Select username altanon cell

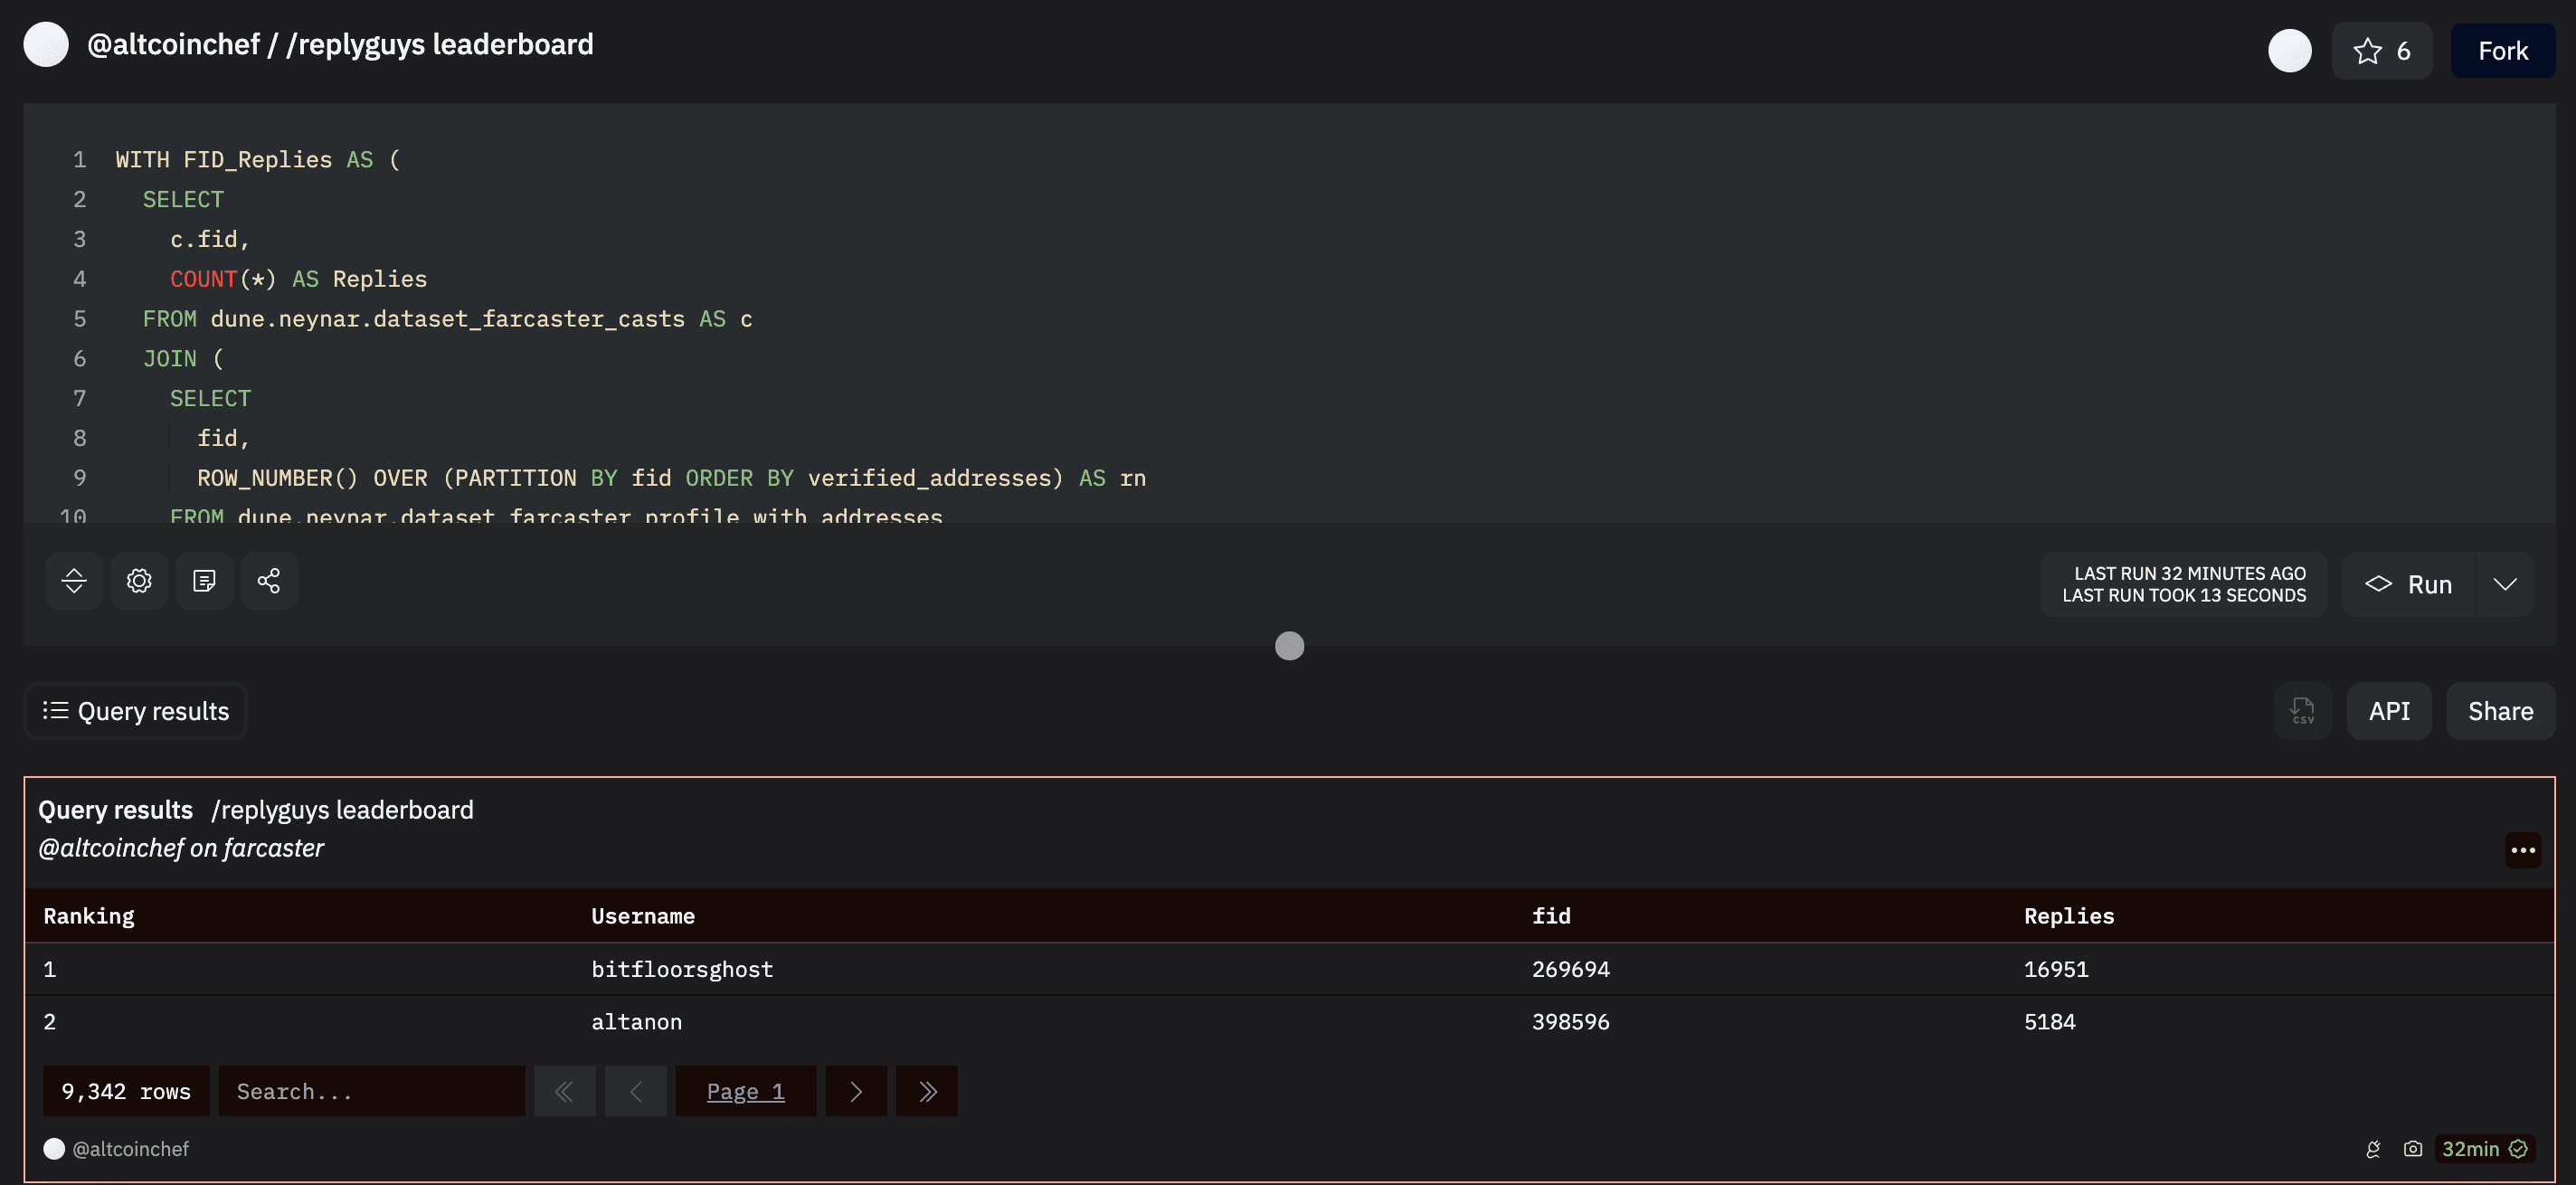(x=636, y=1022)
